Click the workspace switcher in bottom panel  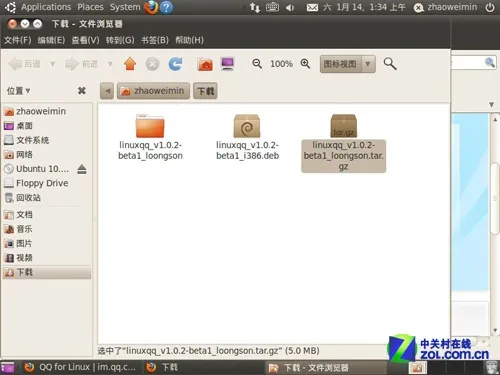click(x=417, y=368)
